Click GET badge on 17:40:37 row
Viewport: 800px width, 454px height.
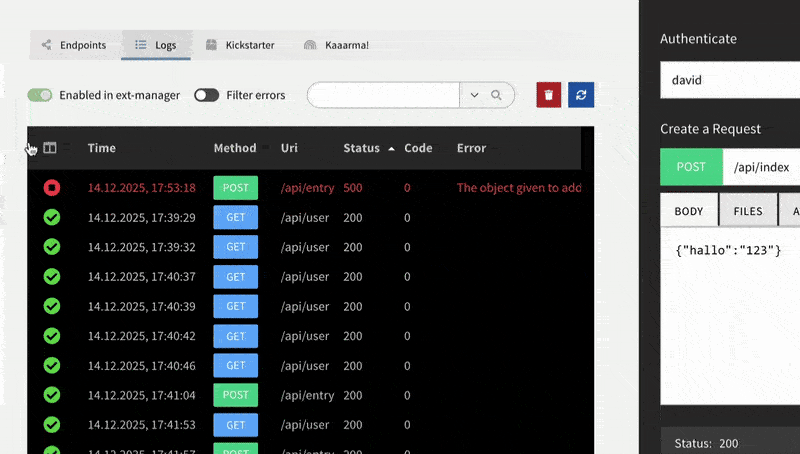235,276
